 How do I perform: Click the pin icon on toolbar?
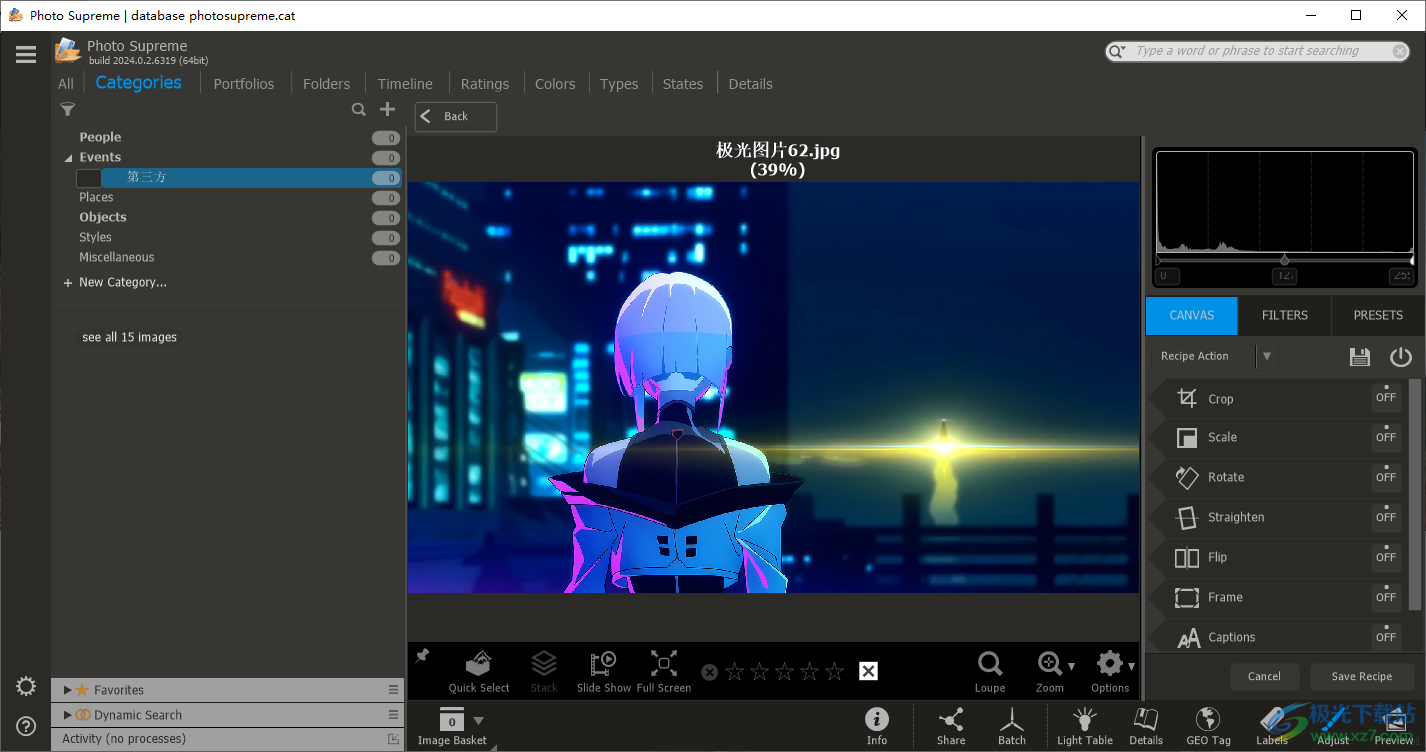click(x=422, y=656)
